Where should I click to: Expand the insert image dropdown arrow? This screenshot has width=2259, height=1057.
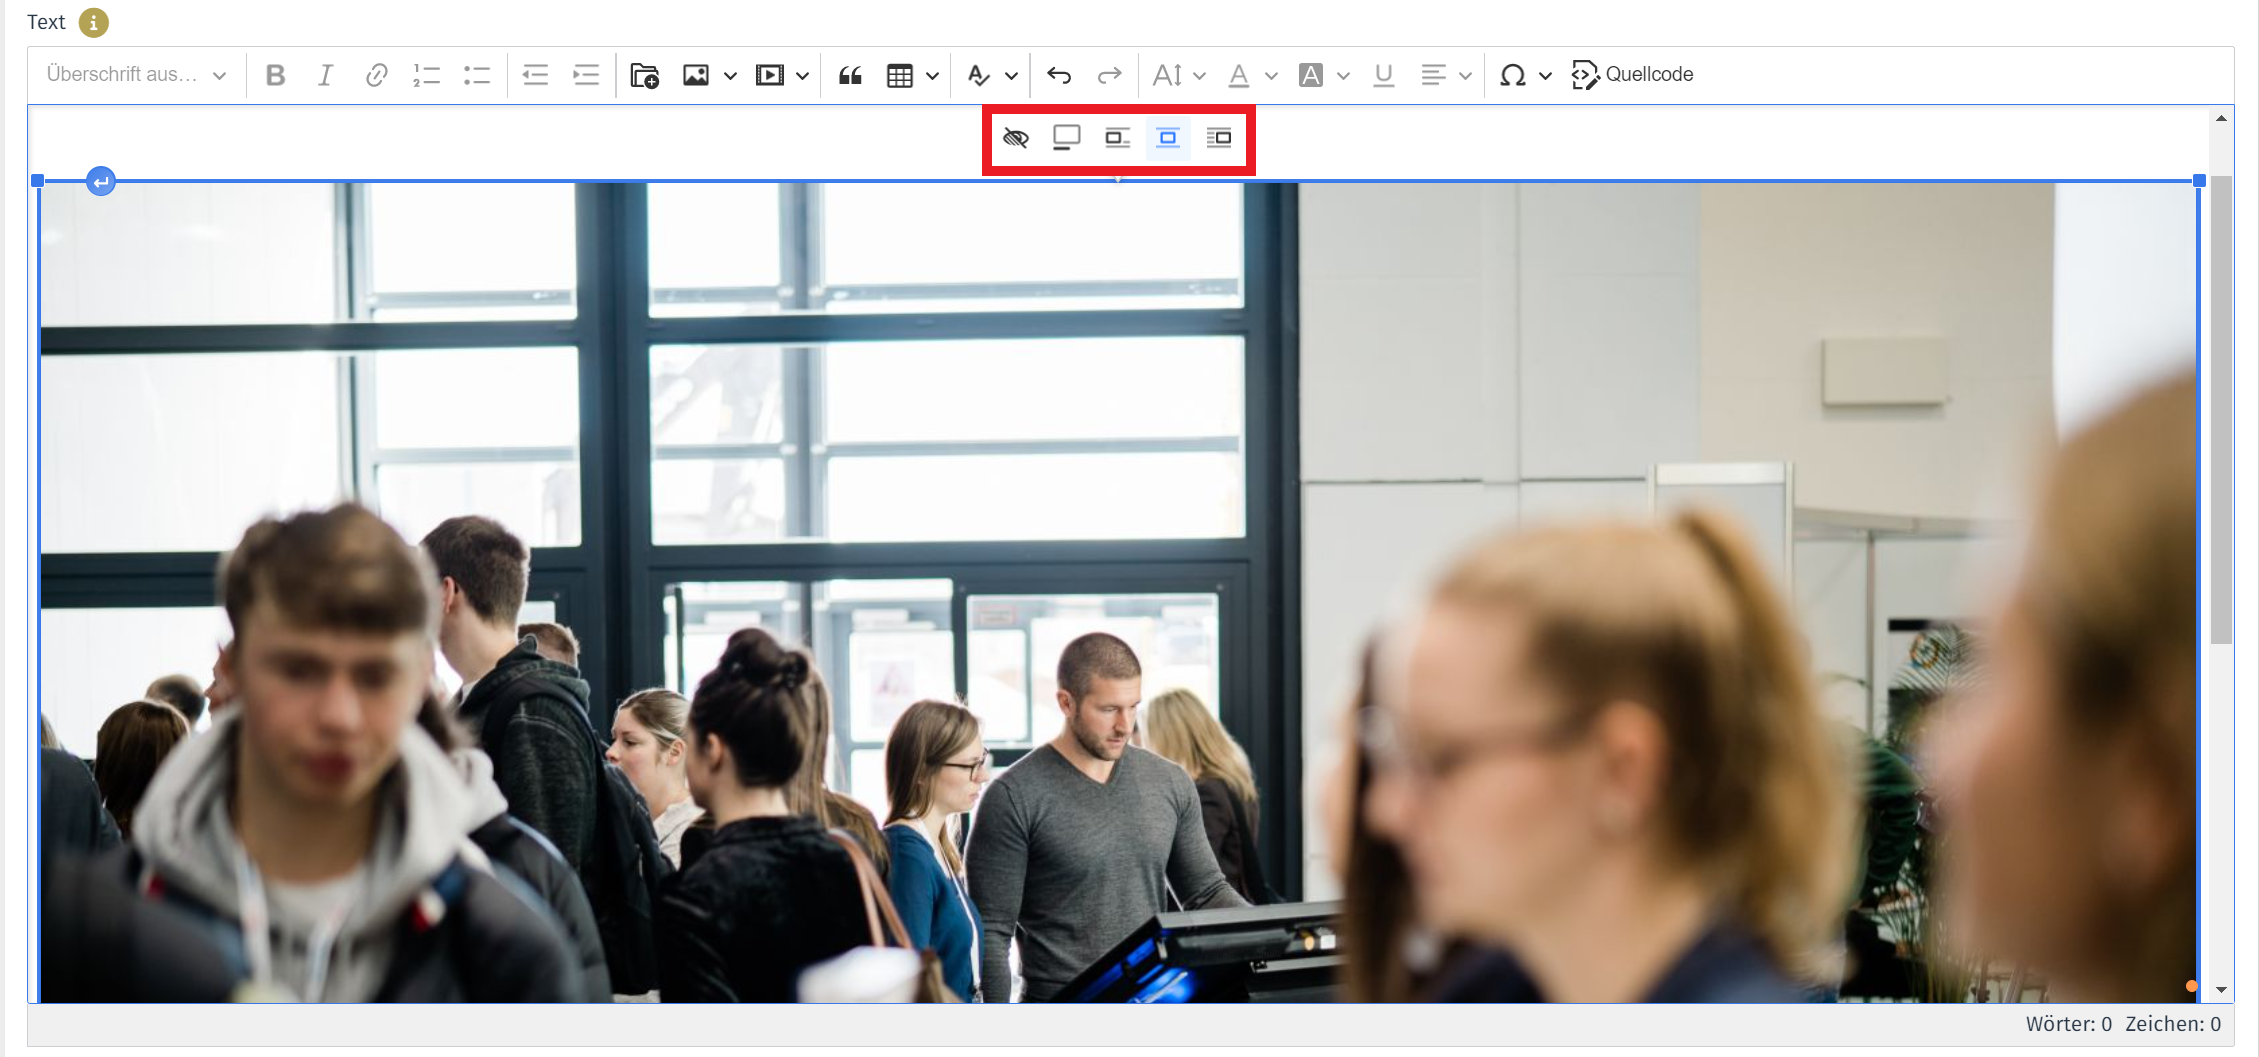[x=730, y=76]
